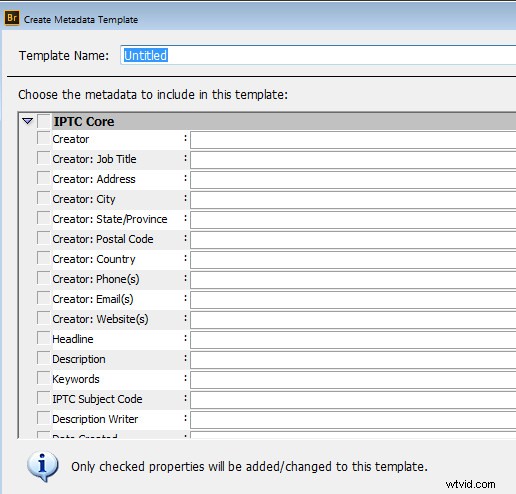The image size is (516, 494).
Task: Focus the Creator: Website(s) value field
Action: (x=353, y=320)
